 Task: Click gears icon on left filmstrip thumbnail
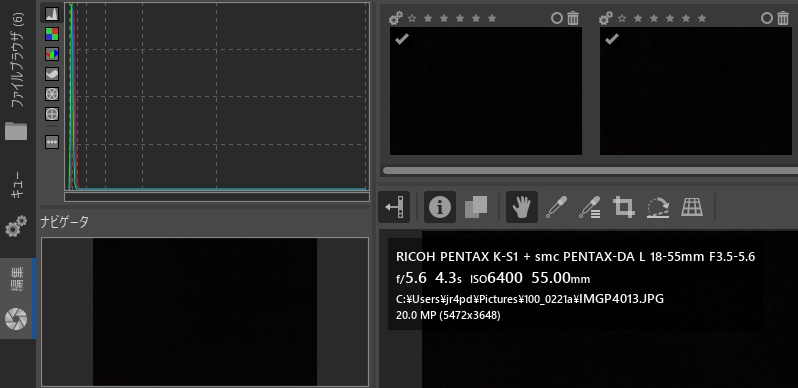coord(395,18)
